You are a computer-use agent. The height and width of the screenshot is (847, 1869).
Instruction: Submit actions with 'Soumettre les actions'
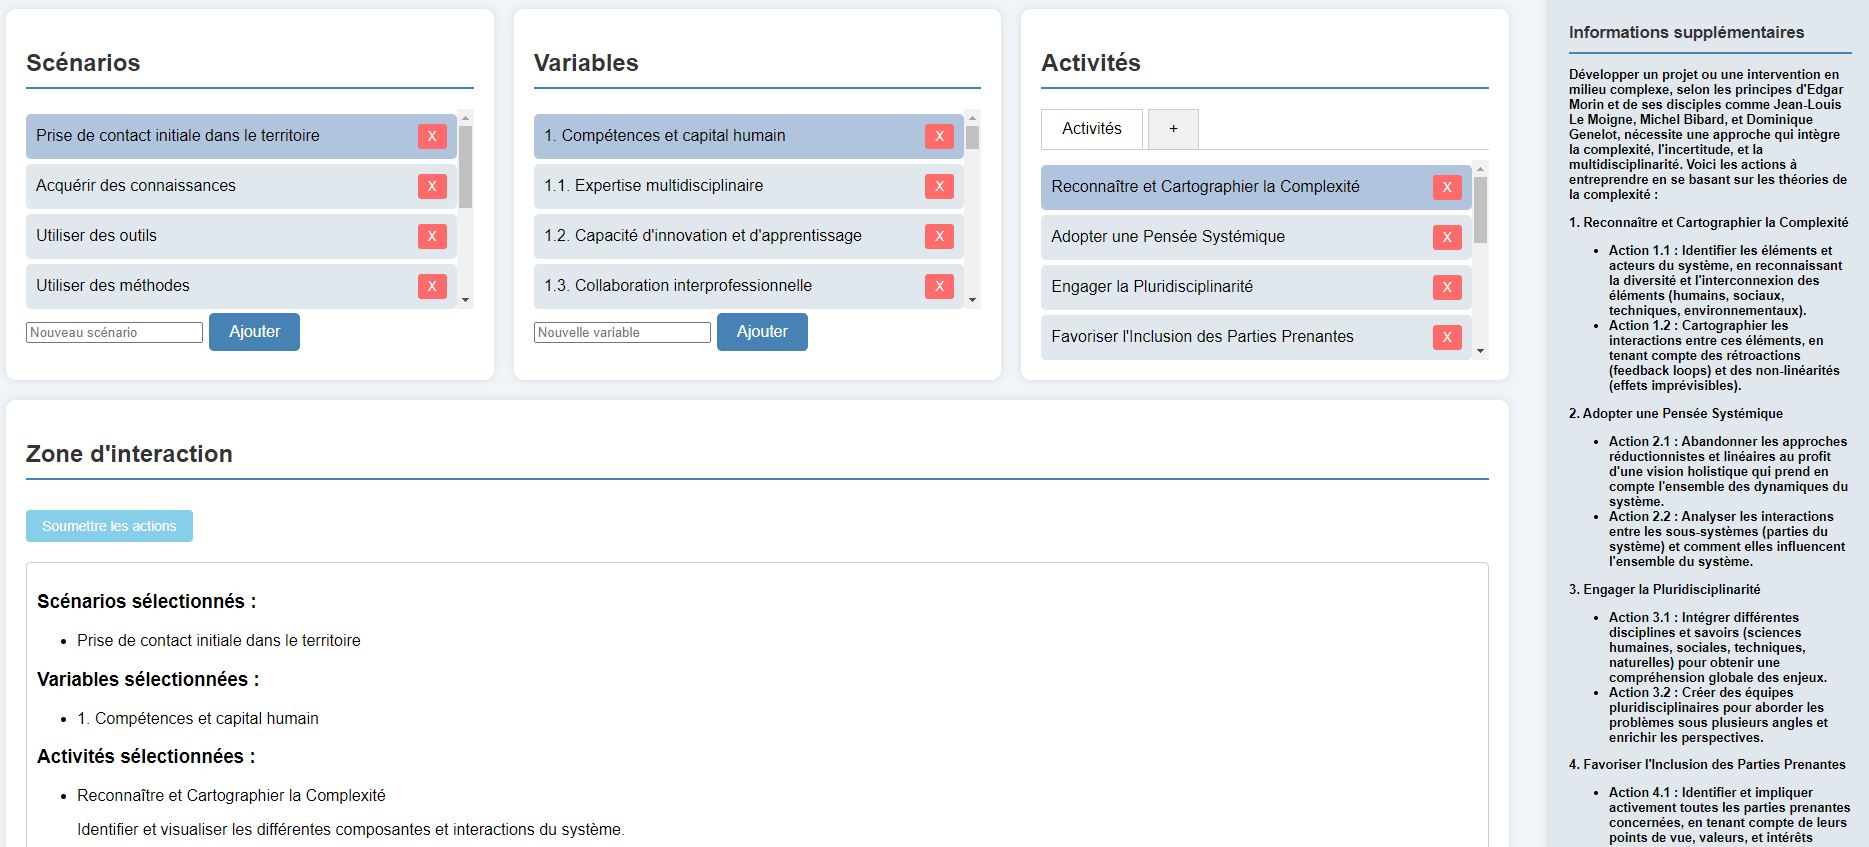pos(109,526)
